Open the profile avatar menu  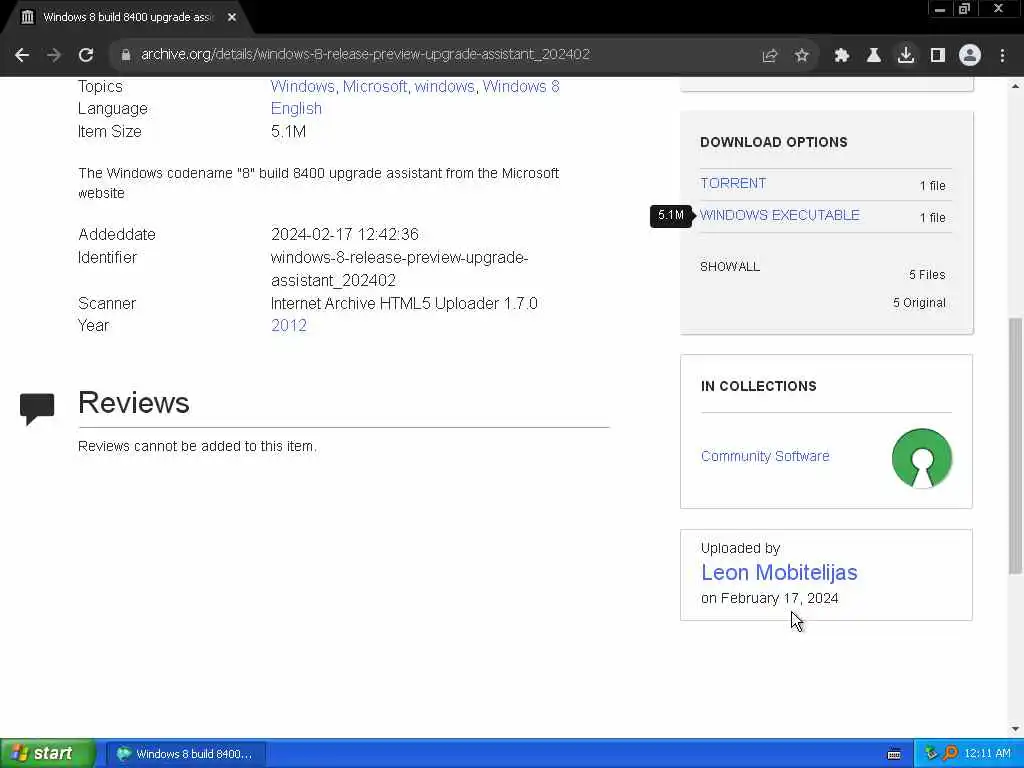(x=970, y=55)
